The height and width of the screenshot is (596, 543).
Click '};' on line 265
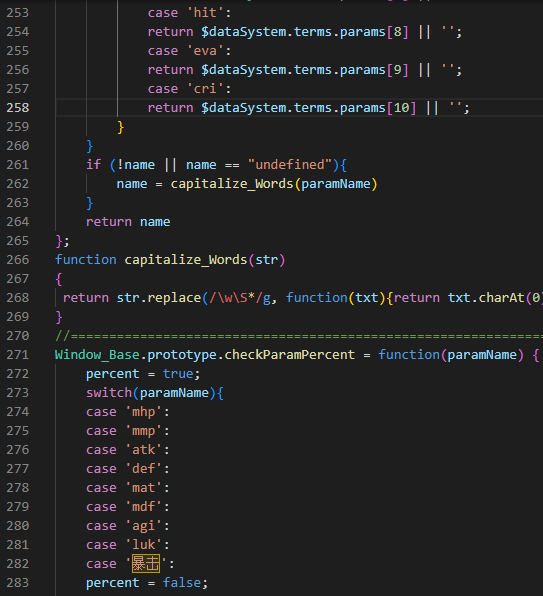click(63, 241)
